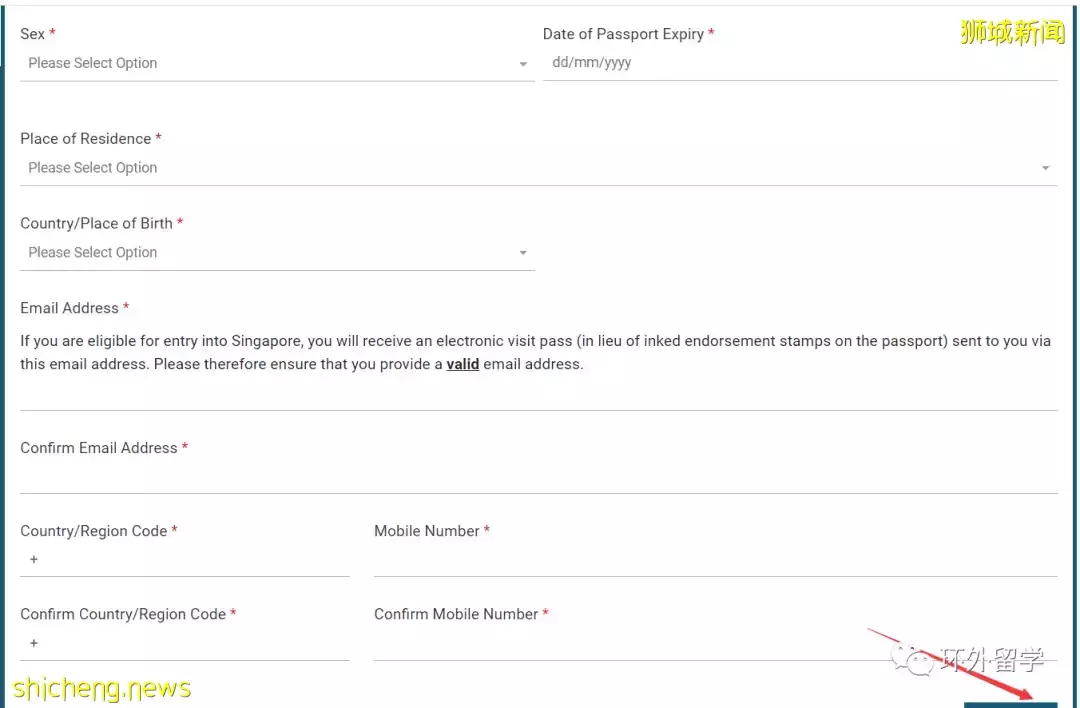Viewport: 1080px width, 708px height.
Task: Click the 环外留学 watermark text
Action: pyautogui.click(x=990, y=659)
